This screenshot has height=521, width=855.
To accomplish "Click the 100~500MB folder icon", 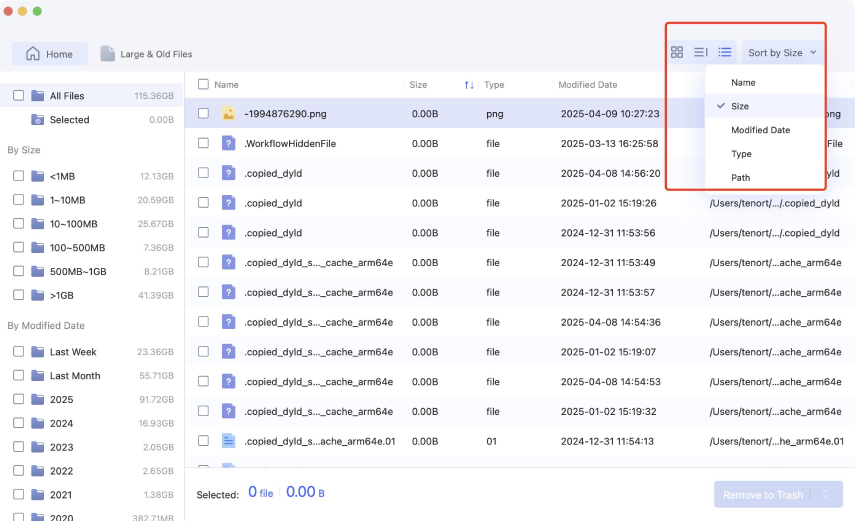I will [x=38, y=247].
